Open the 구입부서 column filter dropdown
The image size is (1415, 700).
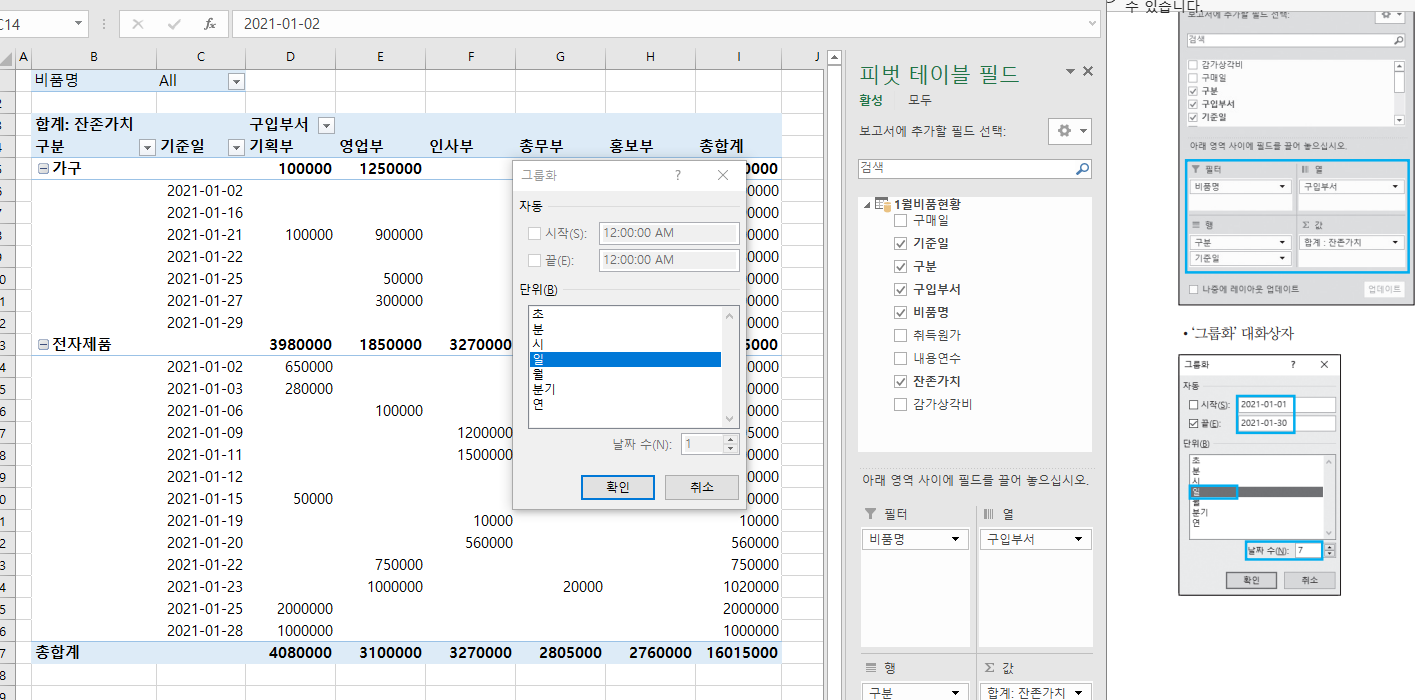(x=326, y=125)
